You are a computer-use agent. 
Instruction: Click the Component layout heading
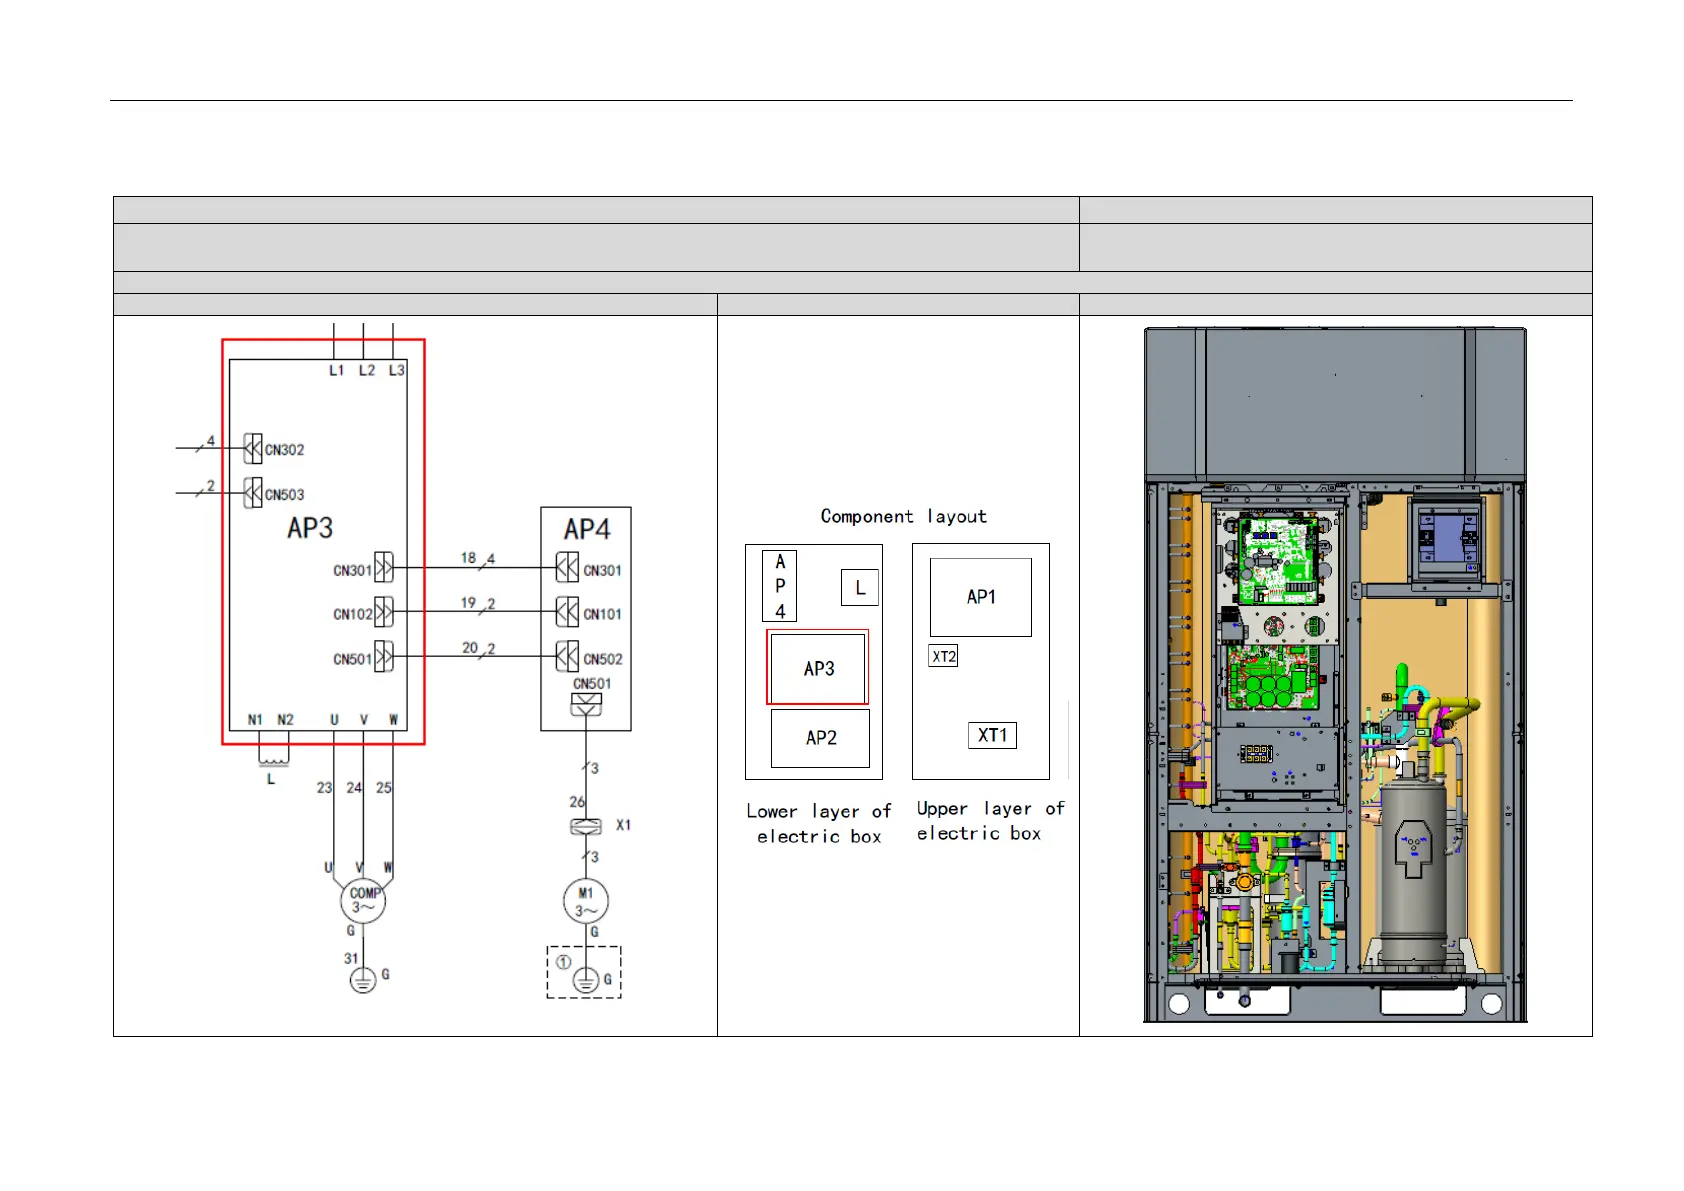903,517
